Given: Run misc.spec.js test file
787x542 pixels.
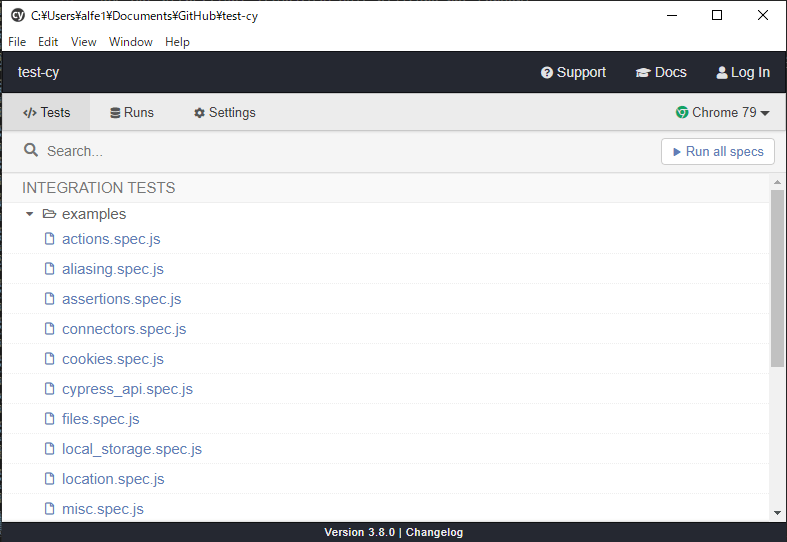Looking at the screenshot, I should 102,509.
